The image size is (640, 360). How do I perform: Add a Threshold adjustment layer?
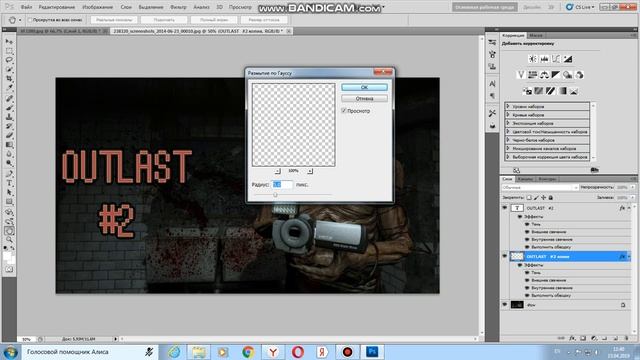coord(551,91)
